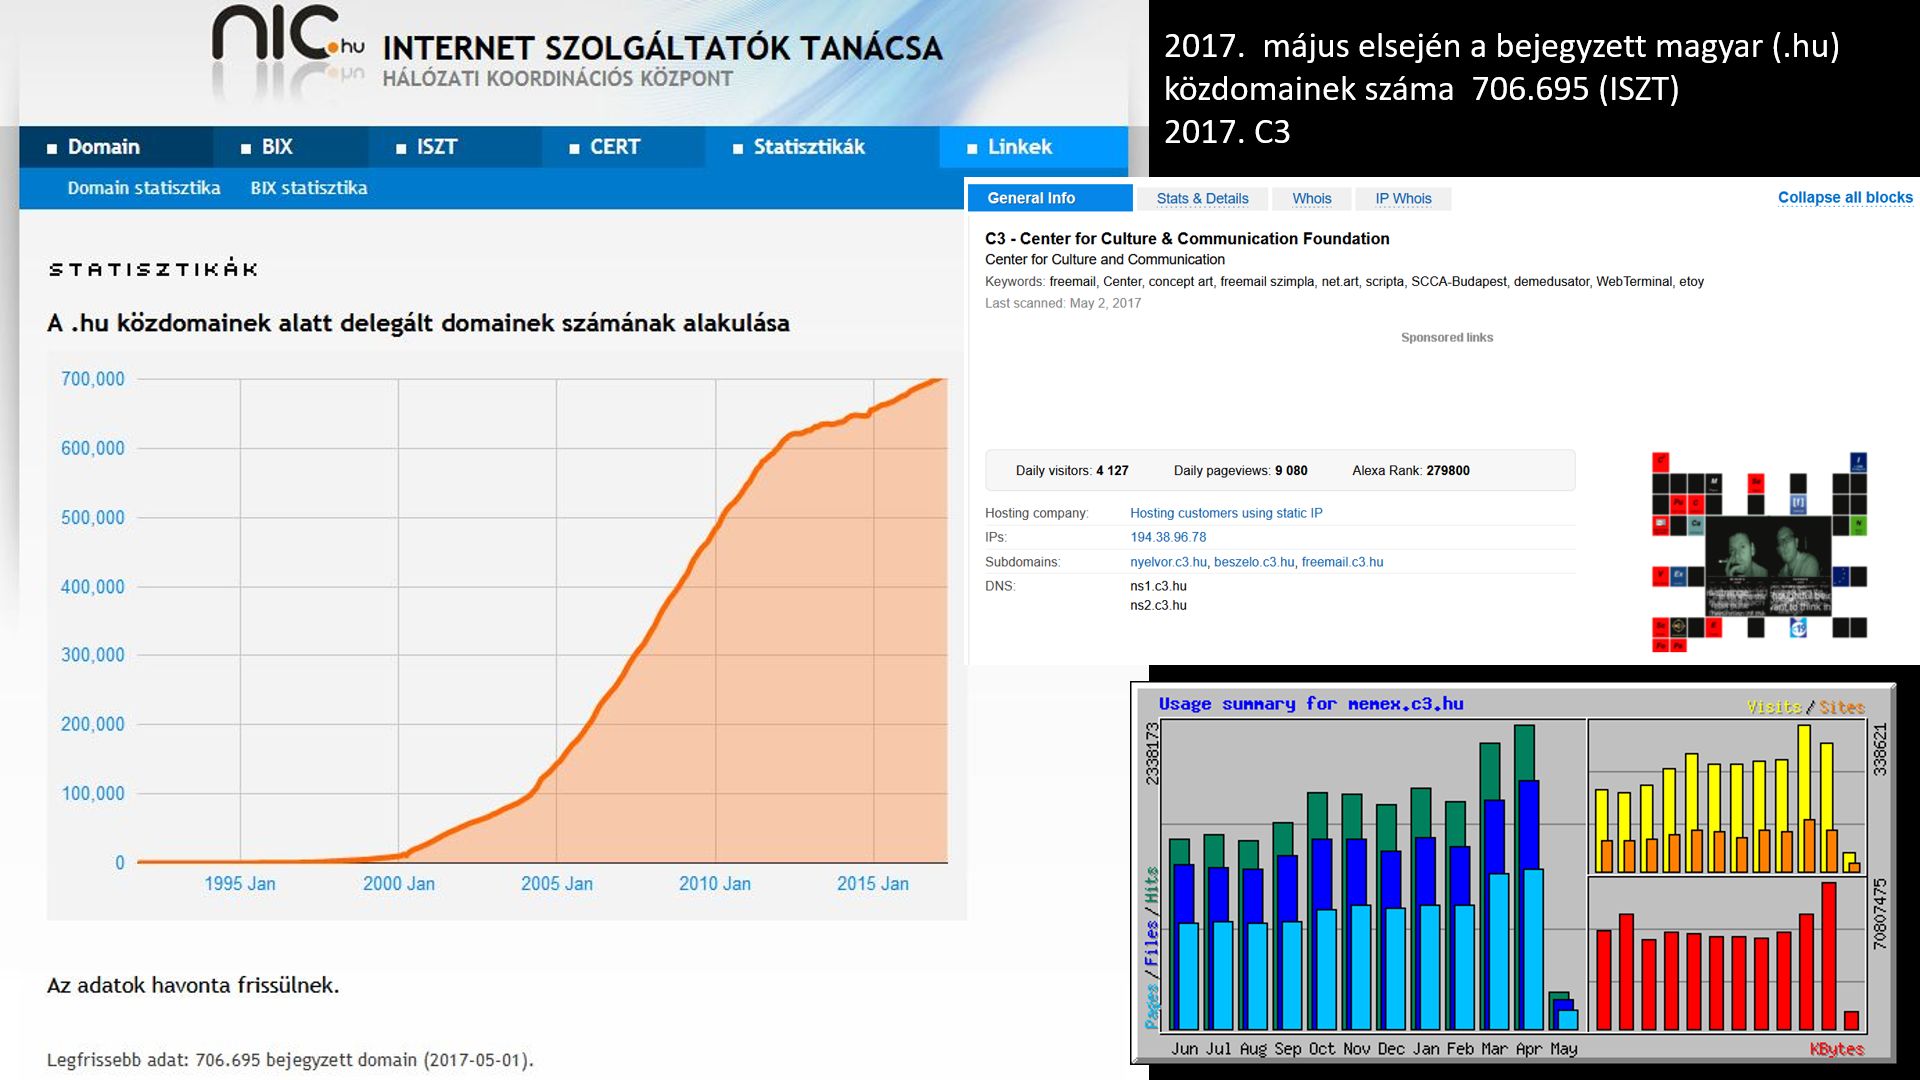Switch to the IP Whois tab
The image size is (1920, 1080).
(x=1403, y=199)
